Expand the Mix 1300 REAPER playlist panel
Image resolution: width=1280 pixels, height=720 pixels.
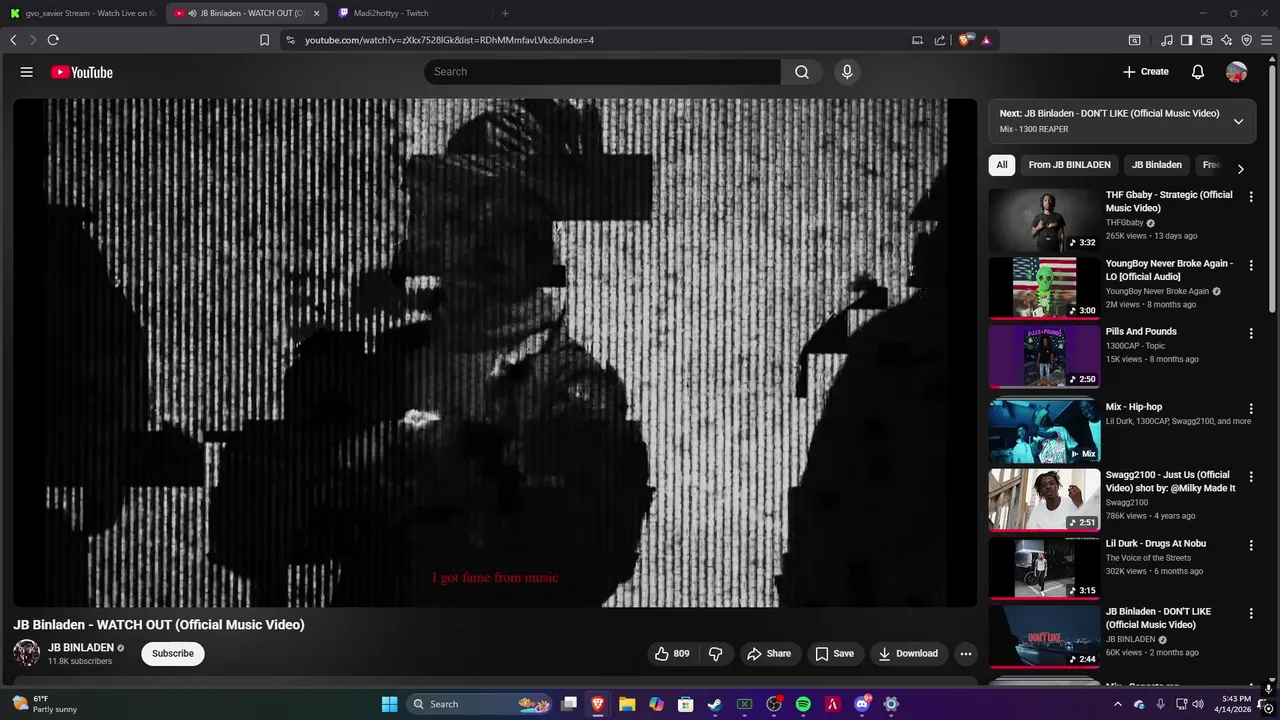[x=1238, y=121]
